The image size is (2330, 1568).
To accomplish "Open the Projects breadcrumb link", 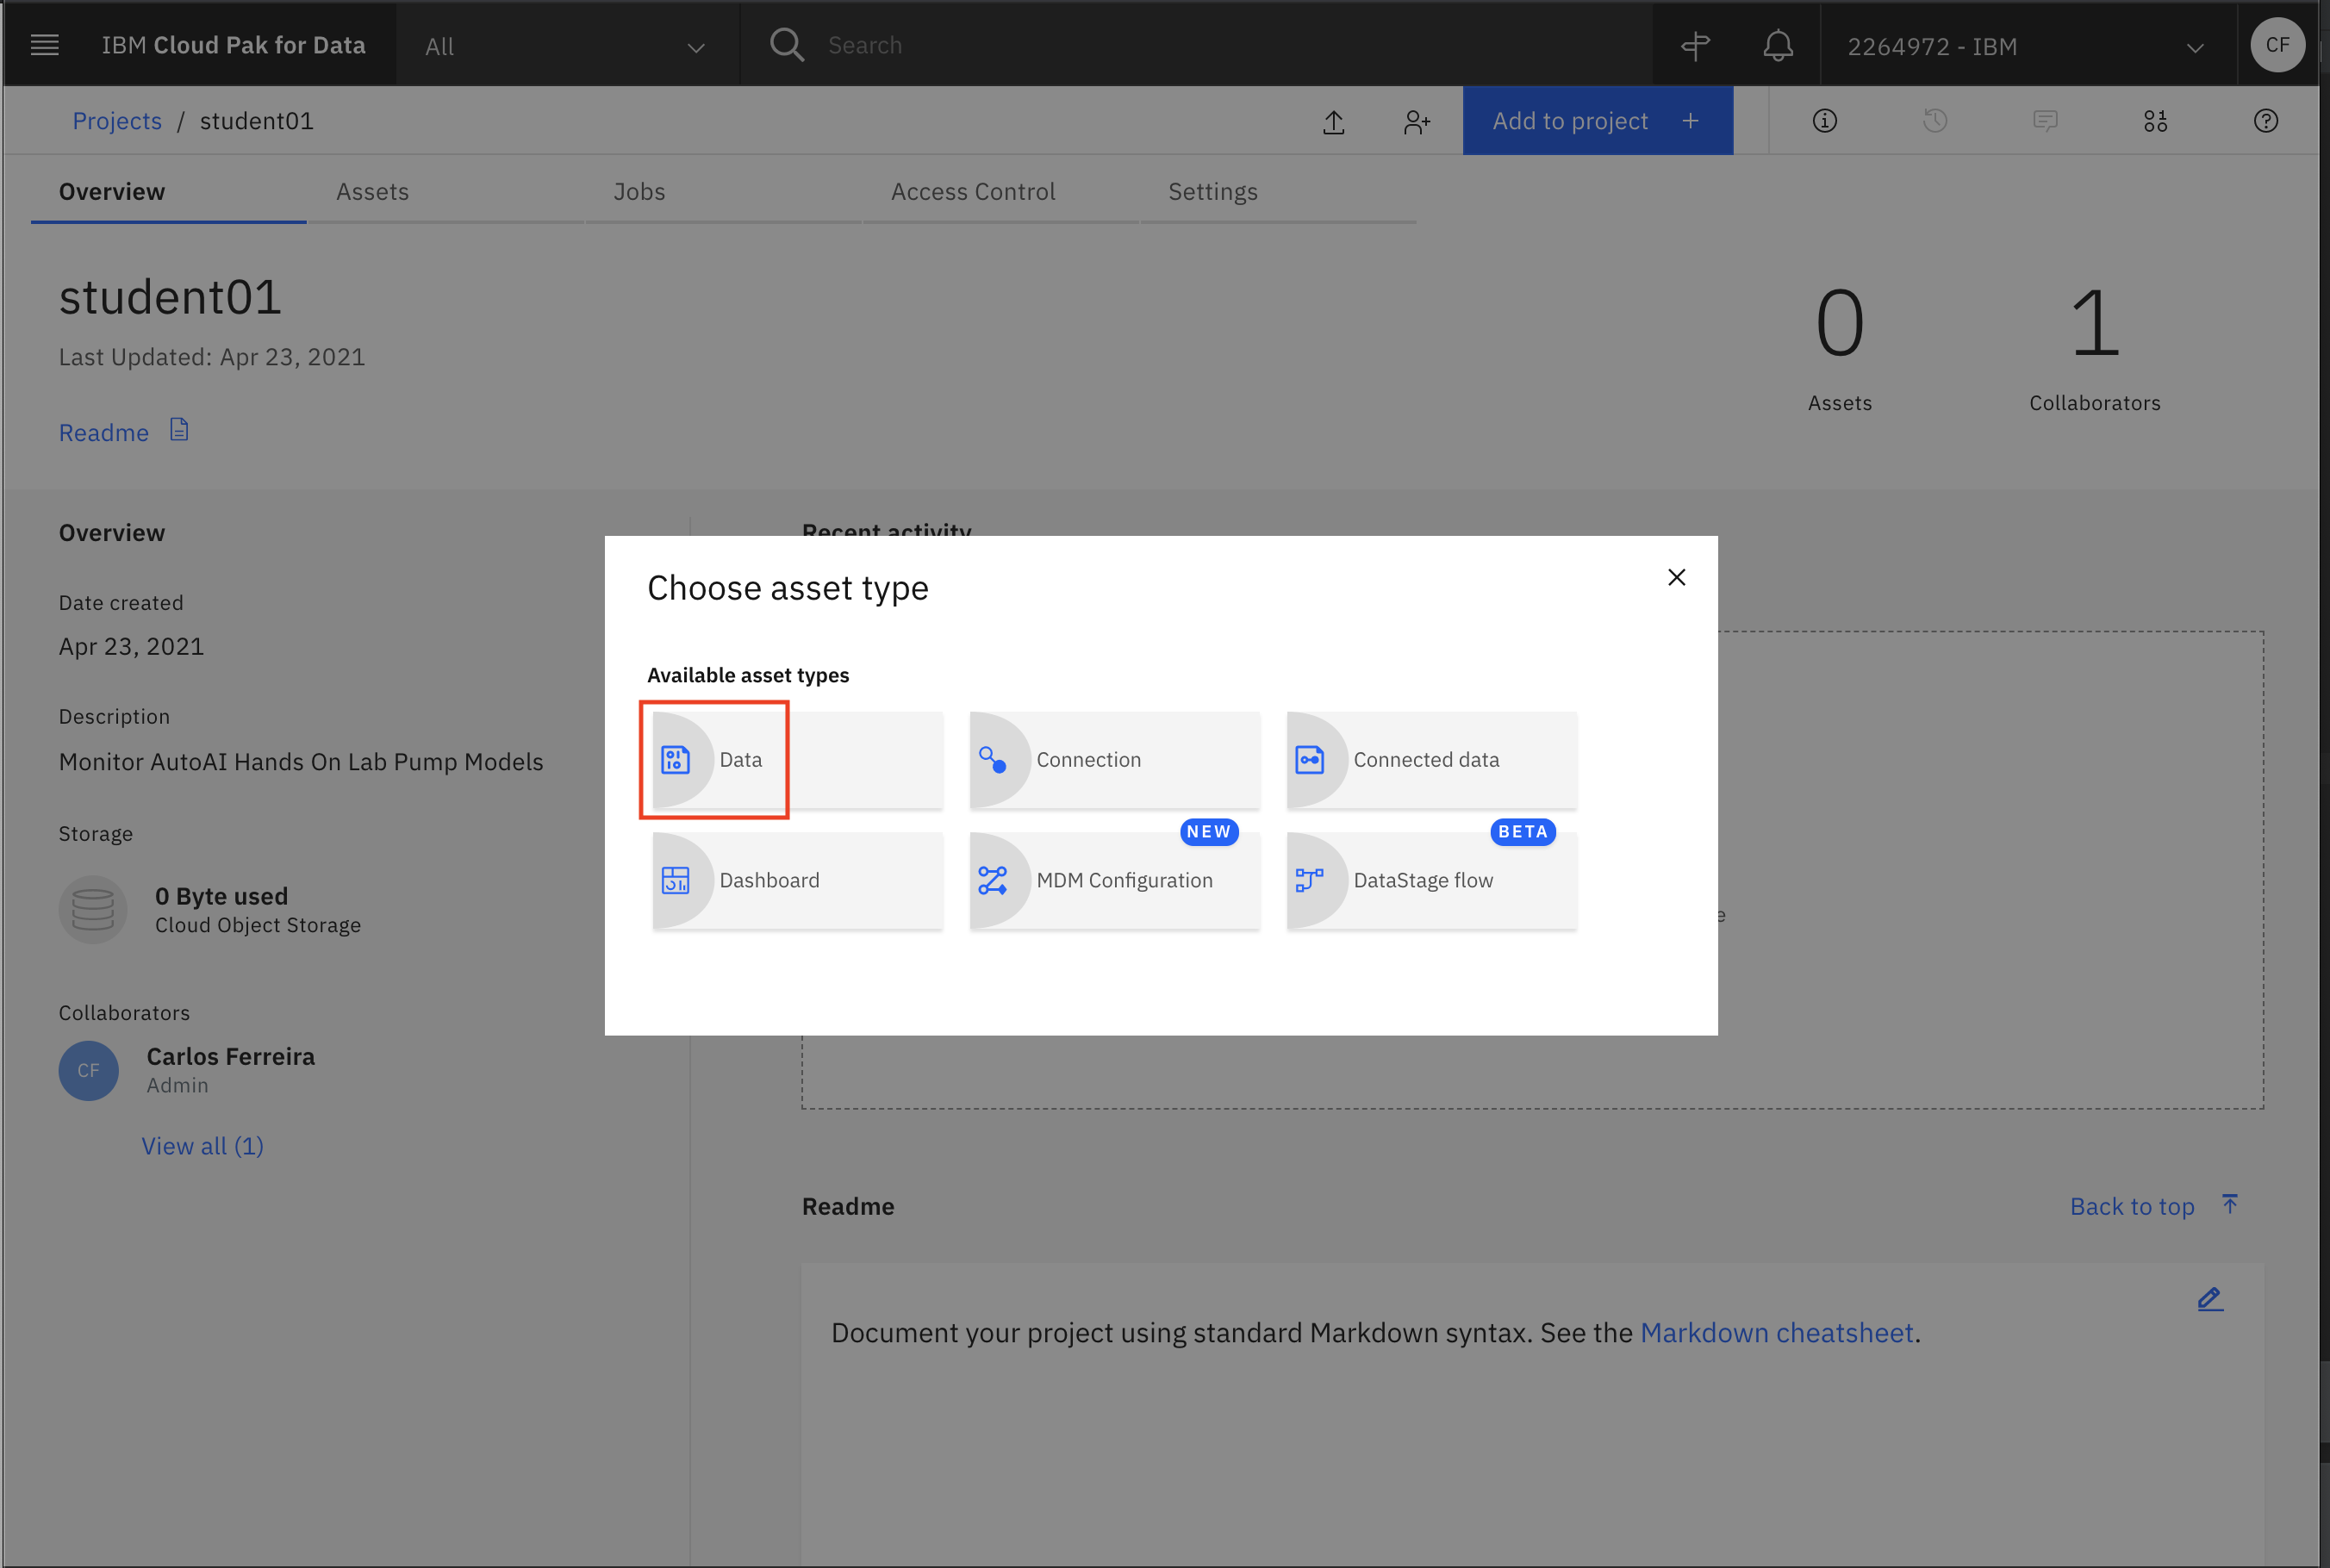I will (x=117, y=121).
